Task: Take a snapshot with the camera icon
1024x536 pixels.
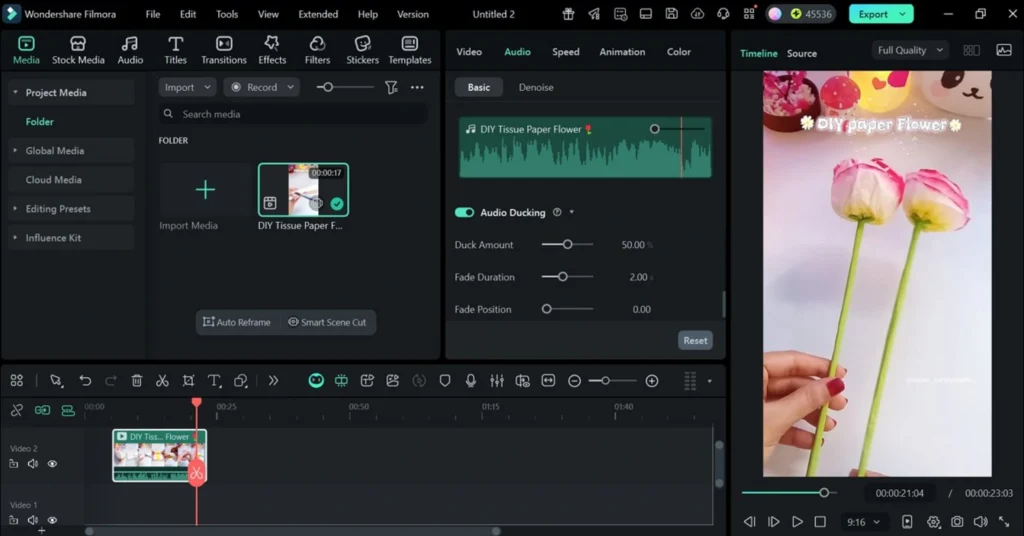Action: (x=957, y=522)
